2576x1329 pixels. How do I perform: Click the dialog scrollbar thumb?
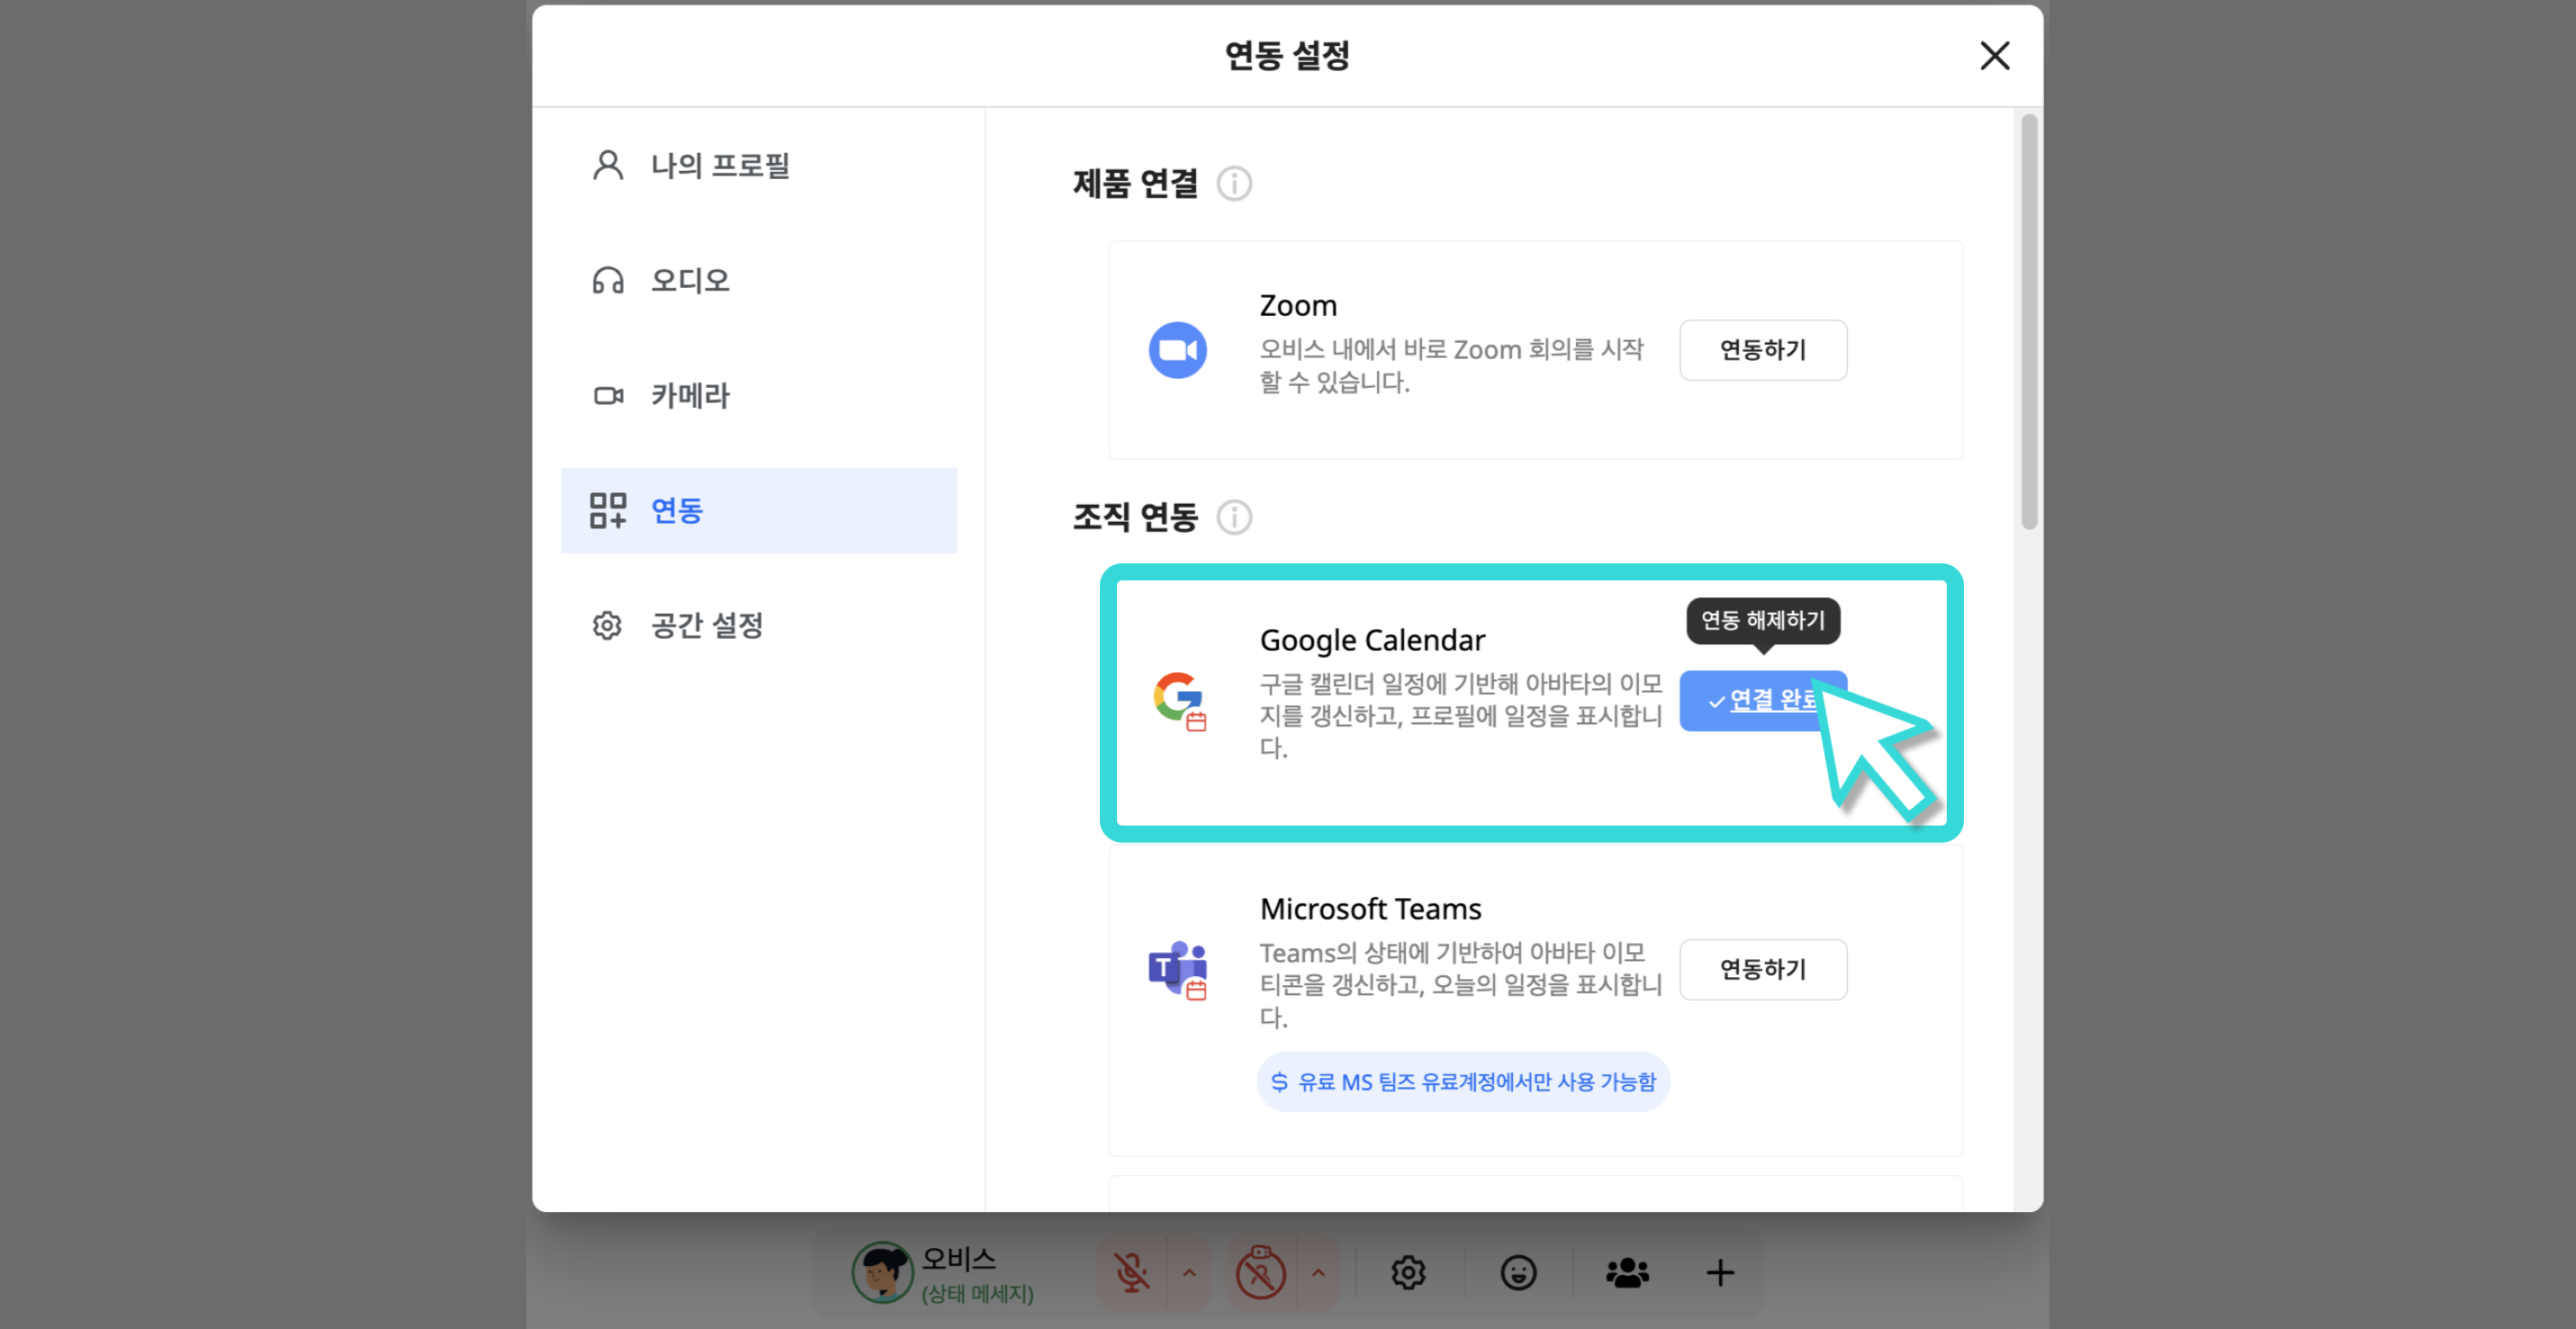click(2028, 320)
